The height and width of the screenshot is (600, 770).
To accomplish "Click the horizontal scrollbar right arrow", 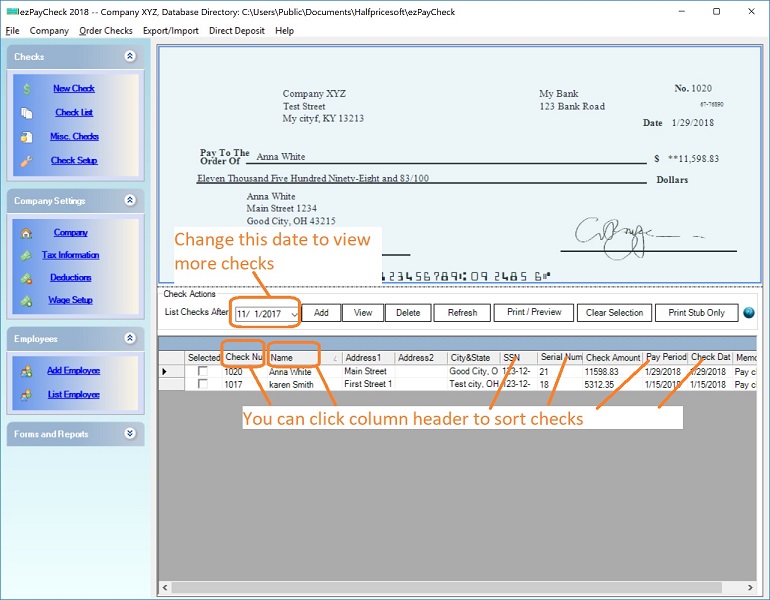I will tap(750, 587).
